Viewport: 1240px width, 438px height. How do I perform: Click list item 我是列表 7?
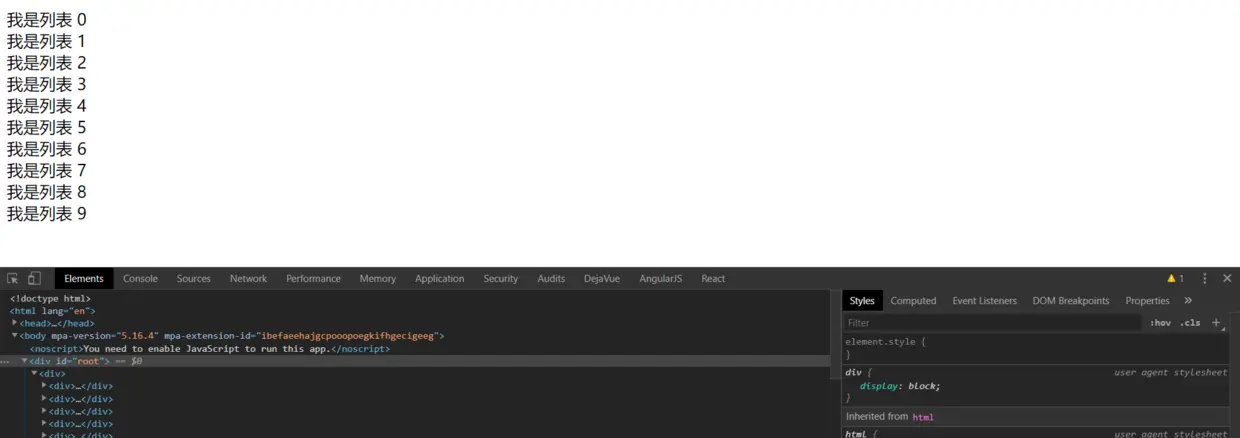click(x=47, y=170)
